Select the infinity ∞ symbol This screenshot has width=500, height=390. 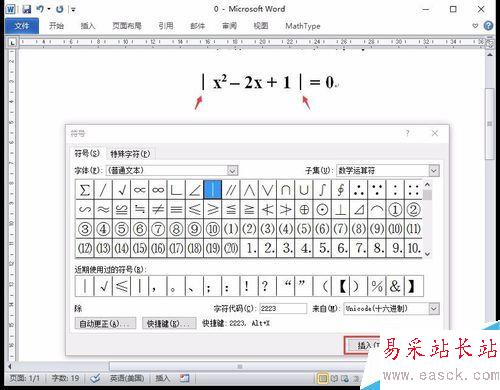(x=158, y=190)
